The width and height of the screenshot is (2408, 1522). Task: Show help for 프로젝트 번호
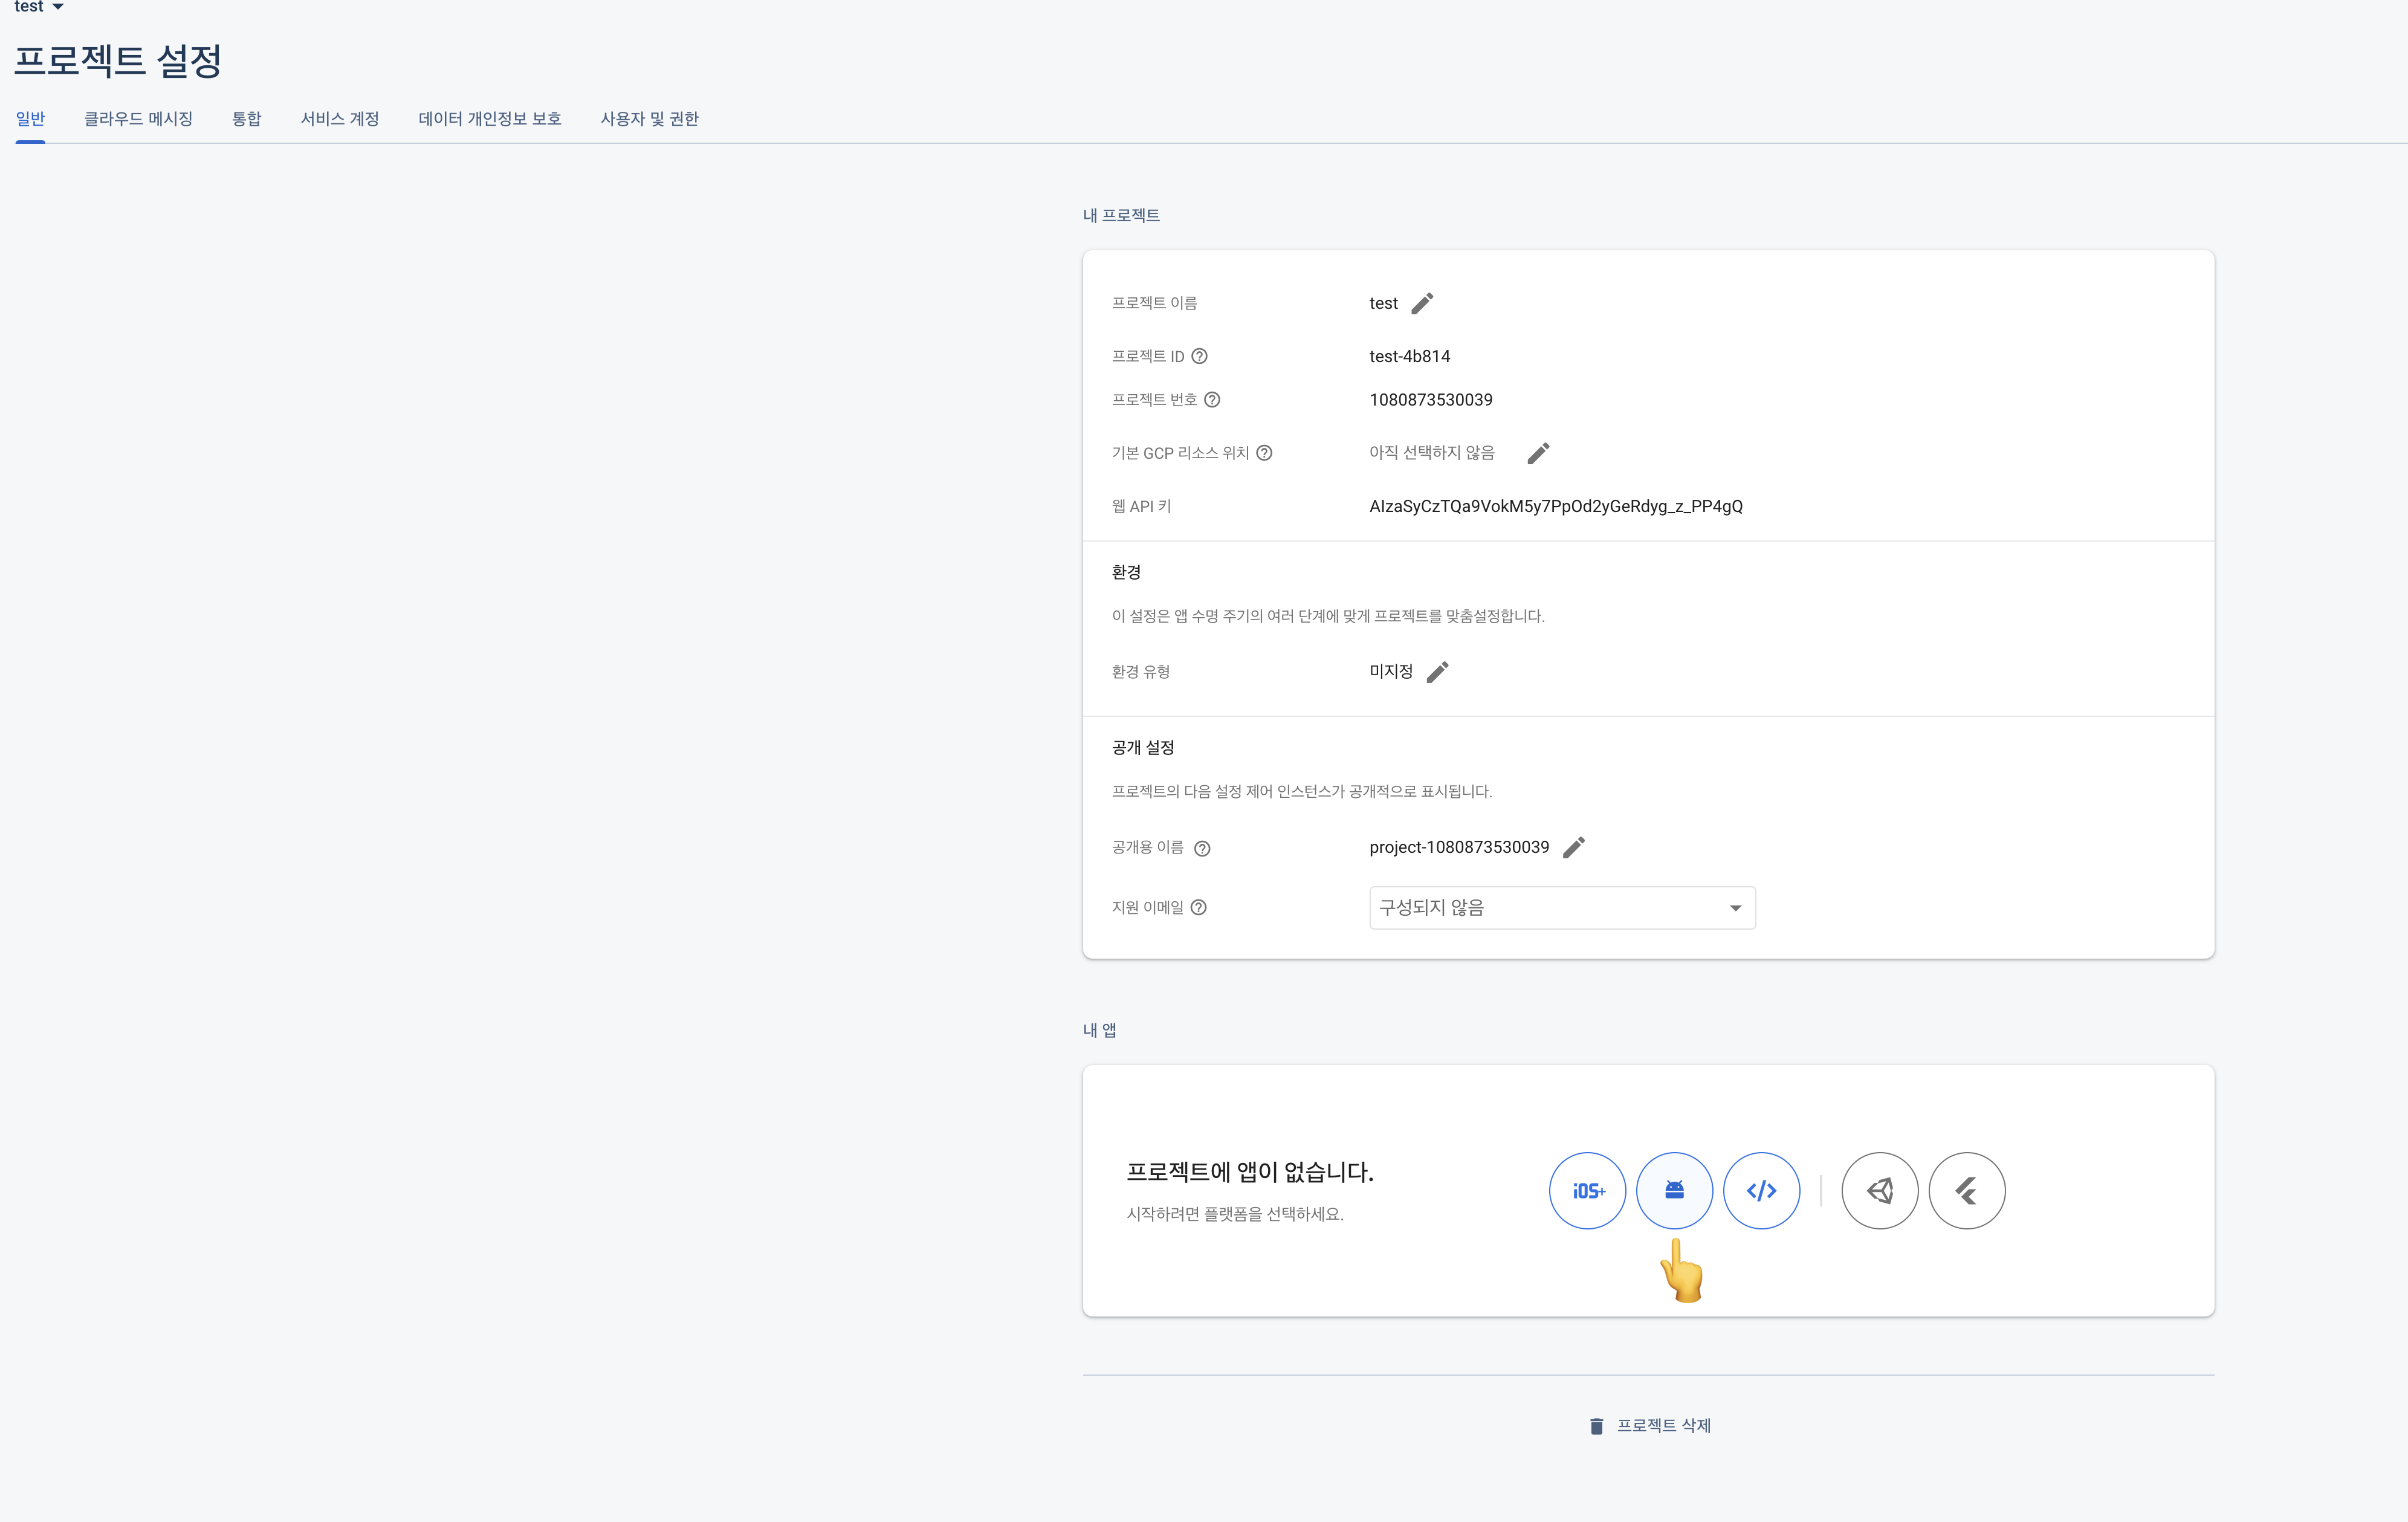(1212, 400)
